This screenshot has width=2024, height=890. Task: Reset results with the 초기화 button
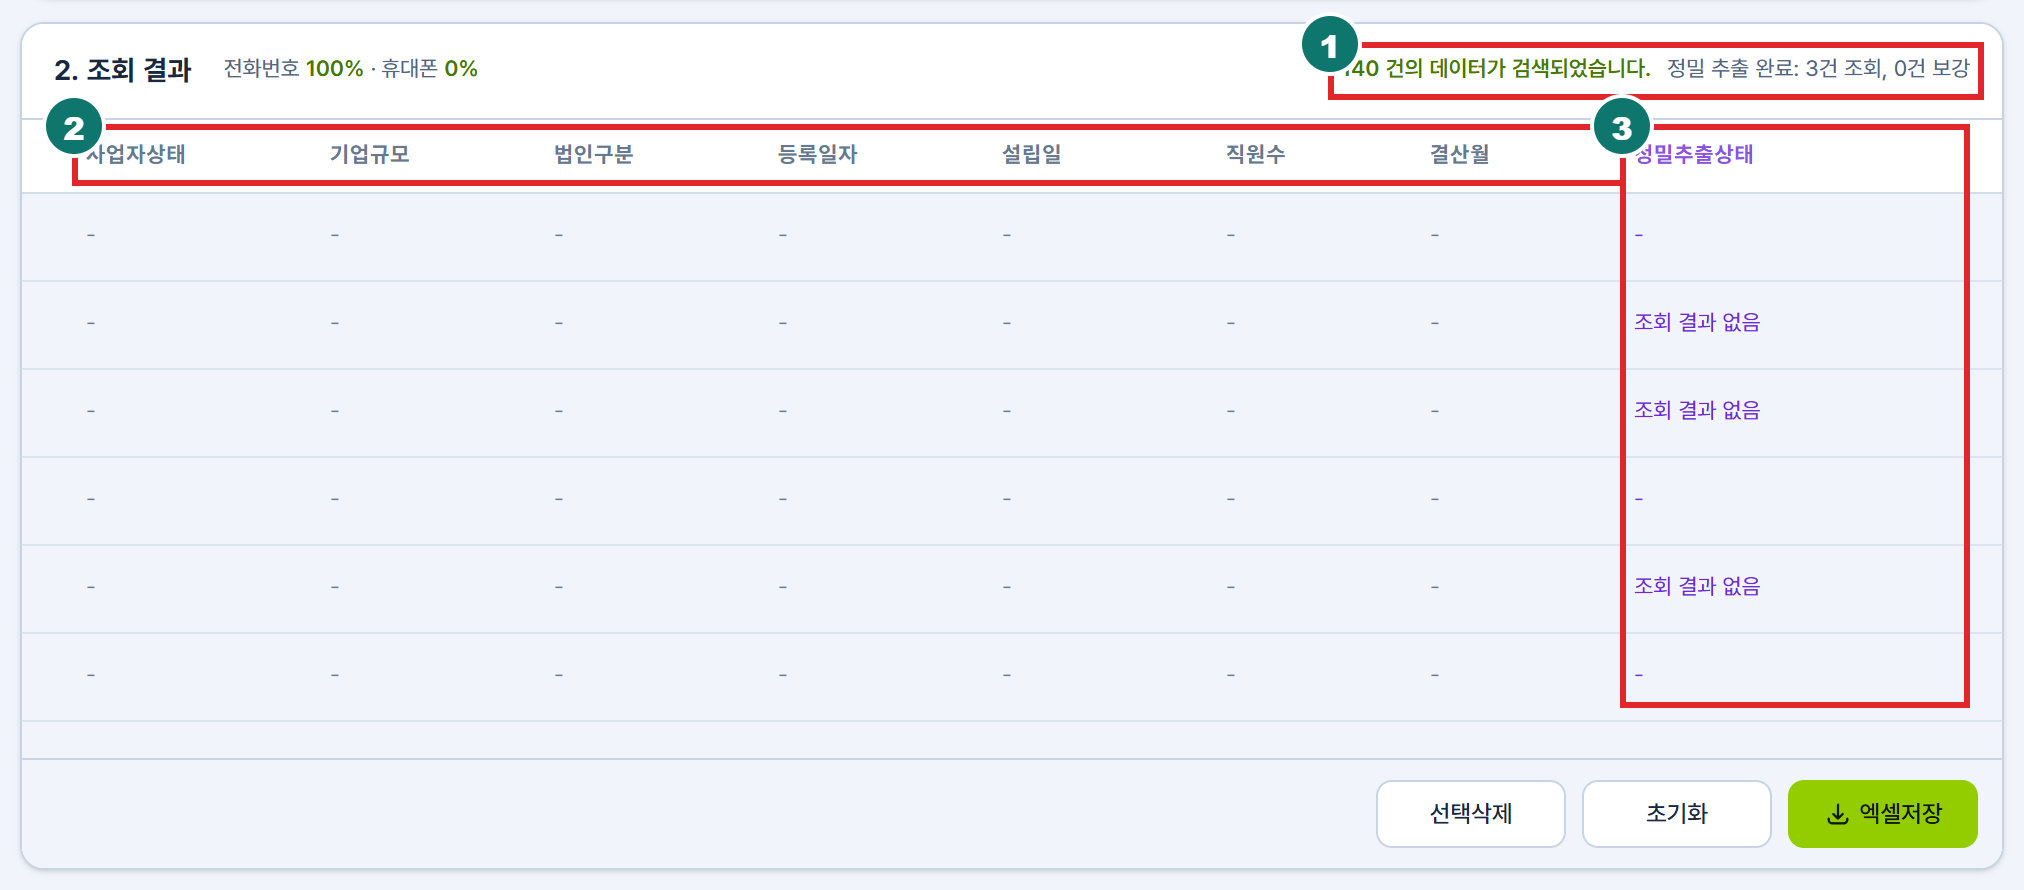(x=1676, y=814)
